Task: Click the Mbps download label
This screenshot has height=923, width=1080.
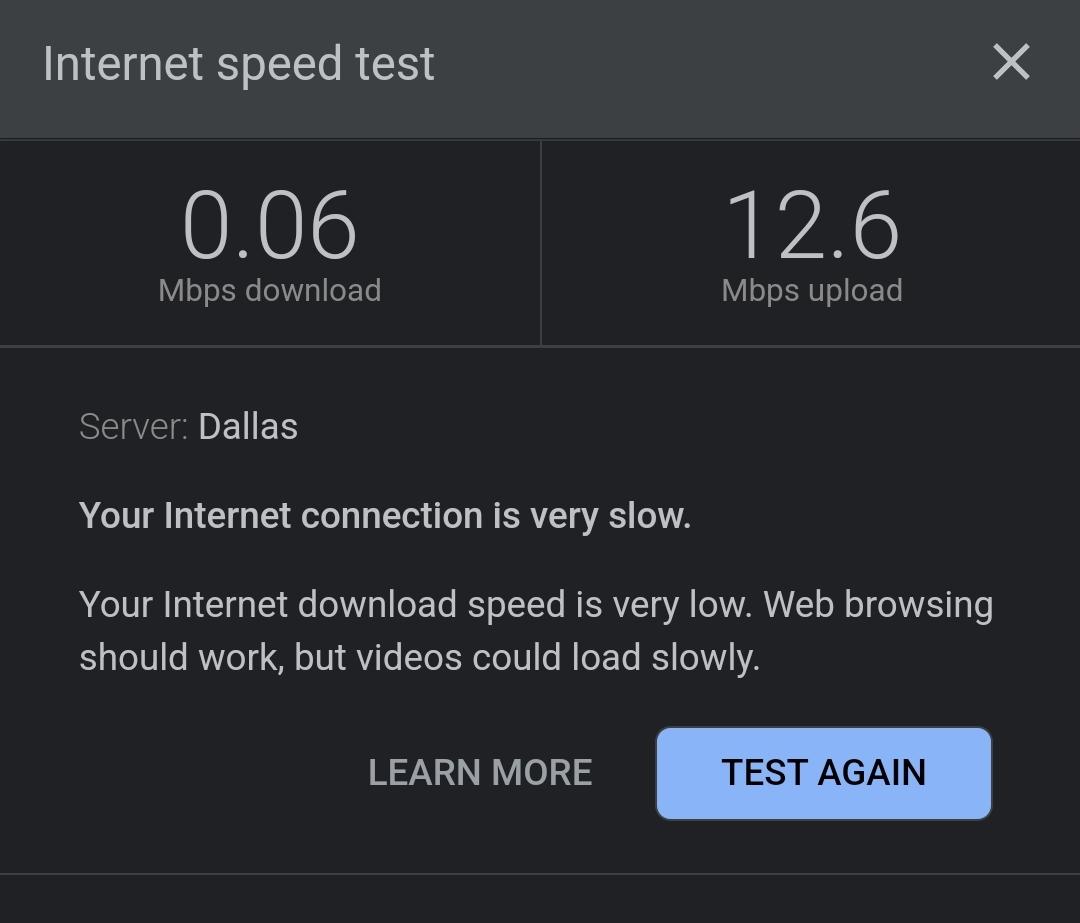Action: 270,291
